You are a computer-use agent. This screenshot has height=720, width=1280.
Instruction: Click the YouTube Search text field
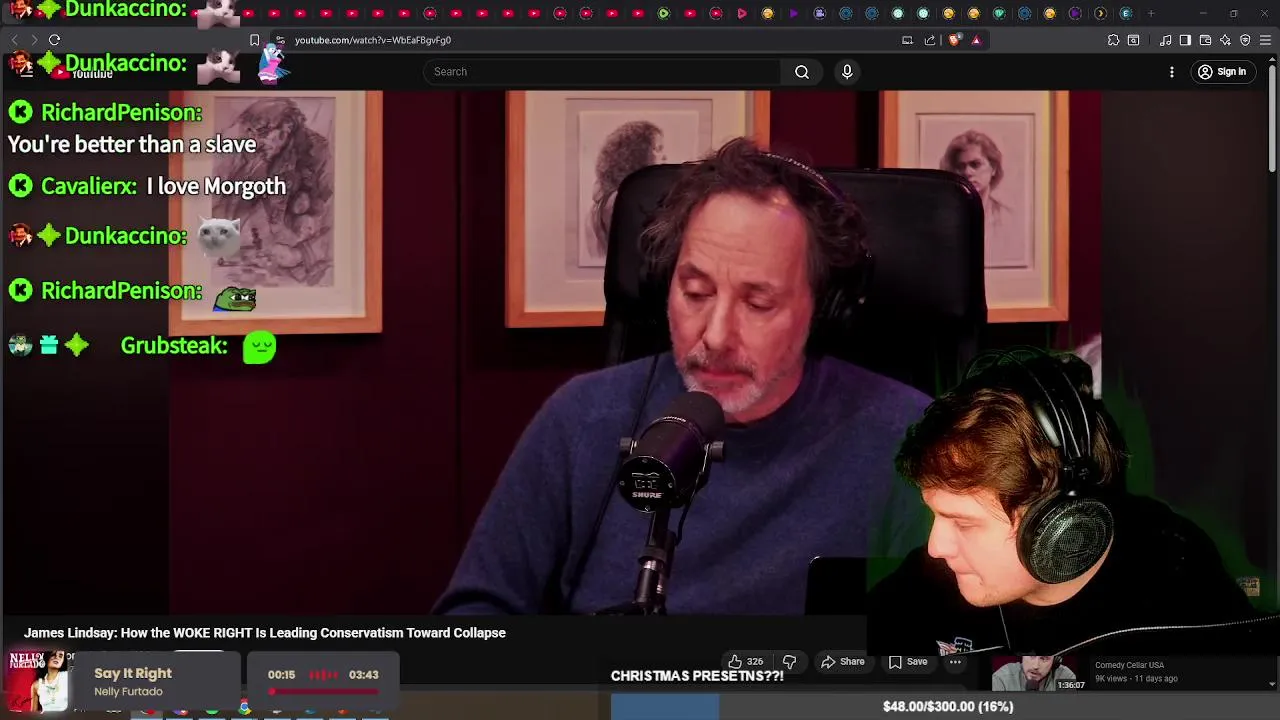602,71
